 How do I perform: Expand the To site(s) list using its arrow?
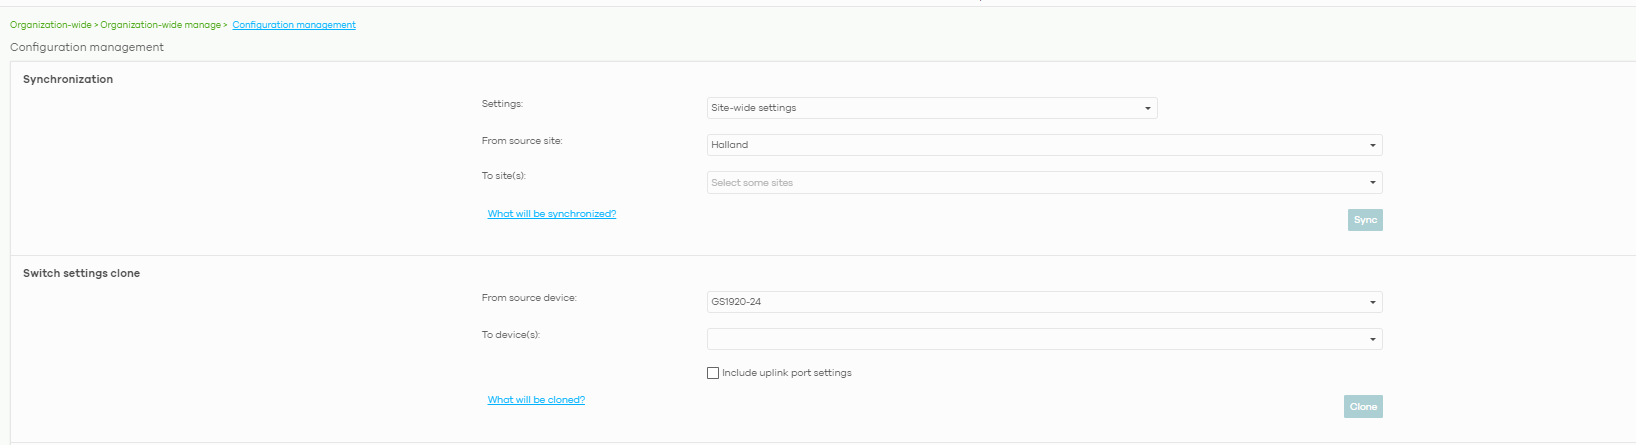(x=1372, y=183)
